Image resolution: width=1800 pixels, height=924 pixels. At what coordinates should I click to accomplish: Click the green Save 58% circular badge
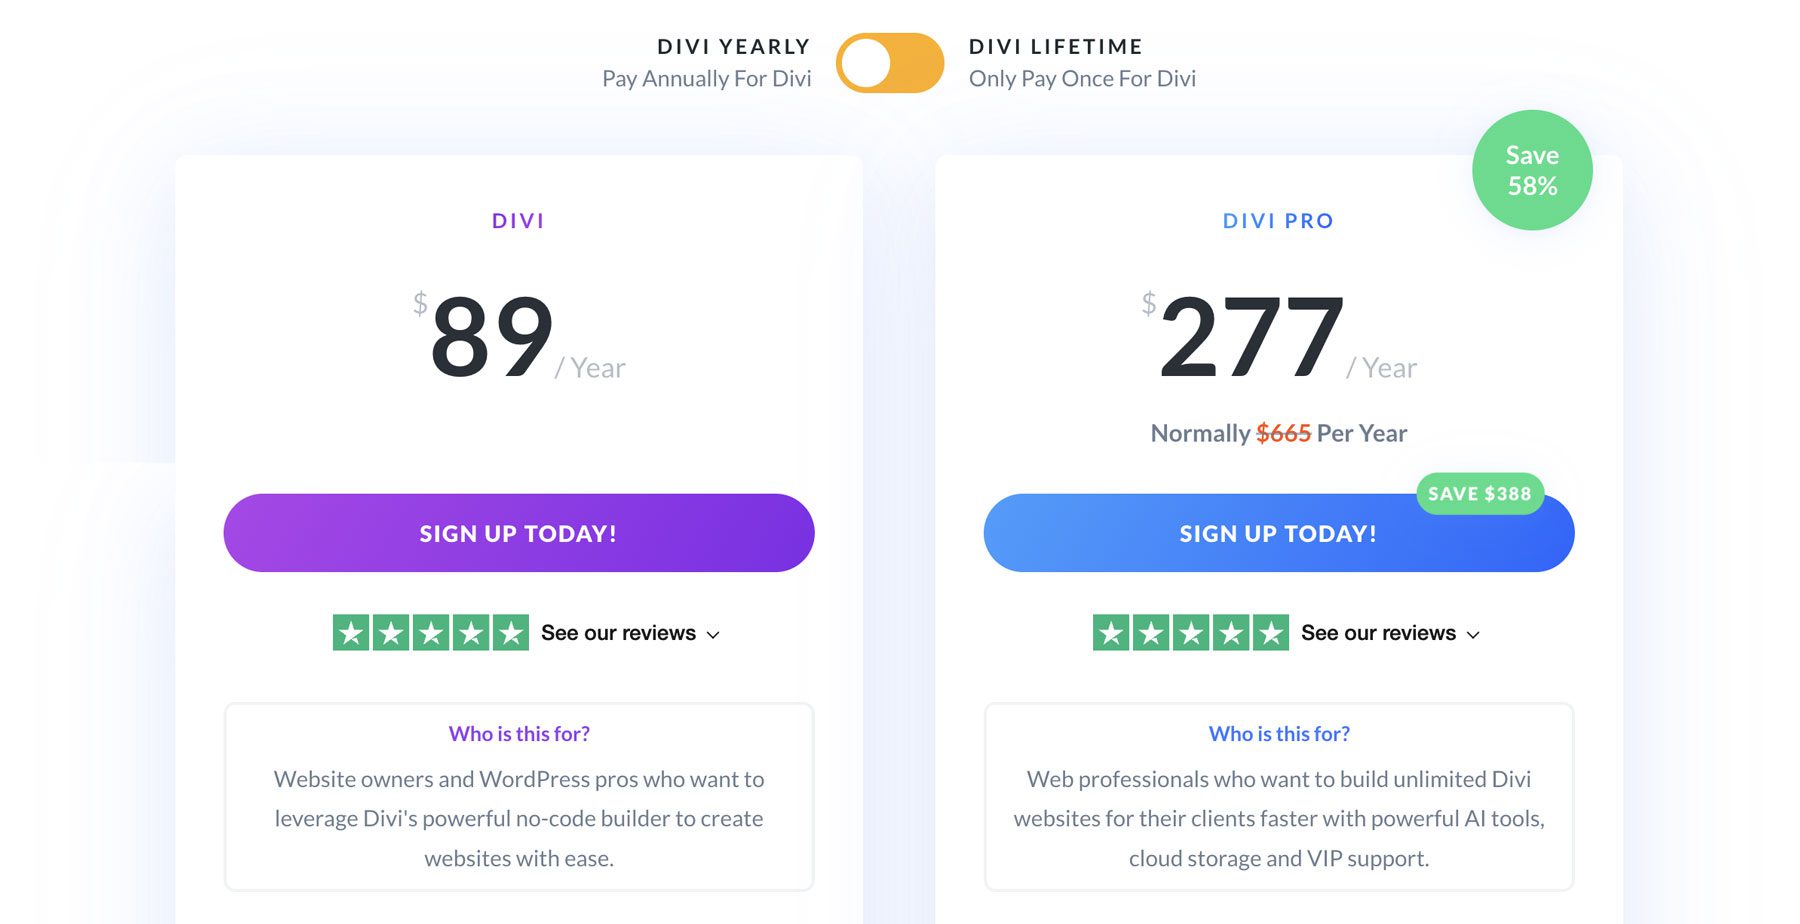point(1532,169)
